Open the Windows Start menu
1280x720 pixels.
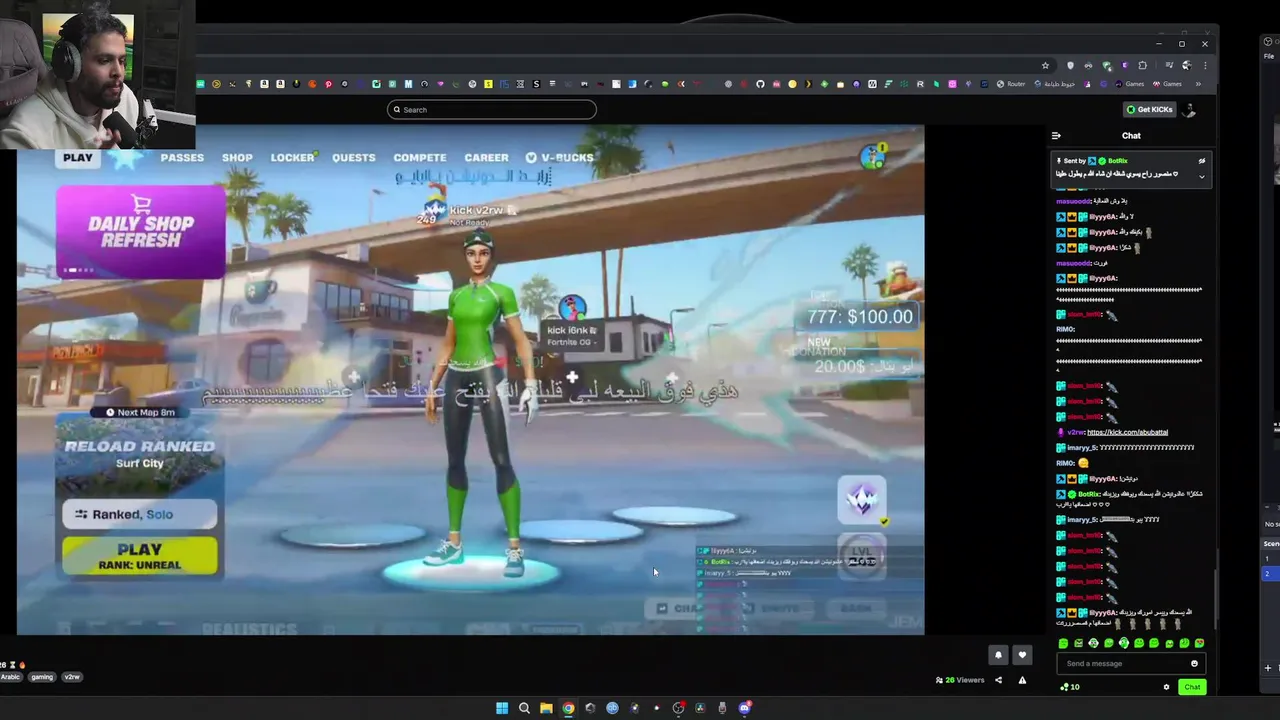click(502, 708)
